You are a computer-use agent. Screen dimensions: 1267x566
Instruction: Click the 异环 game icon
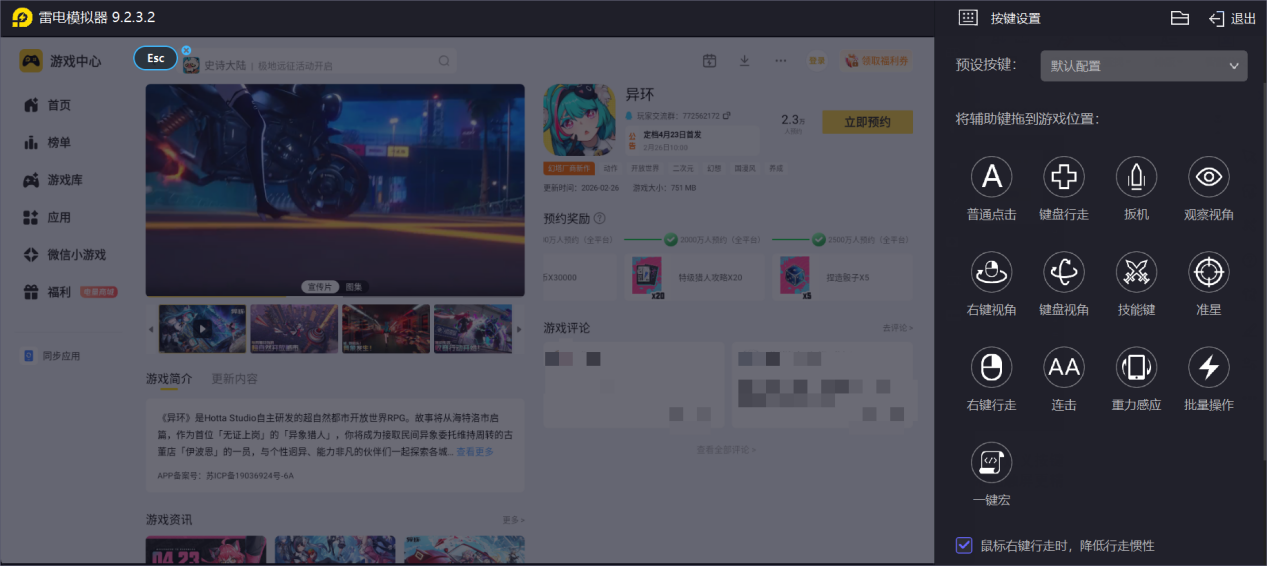[580, 120]
